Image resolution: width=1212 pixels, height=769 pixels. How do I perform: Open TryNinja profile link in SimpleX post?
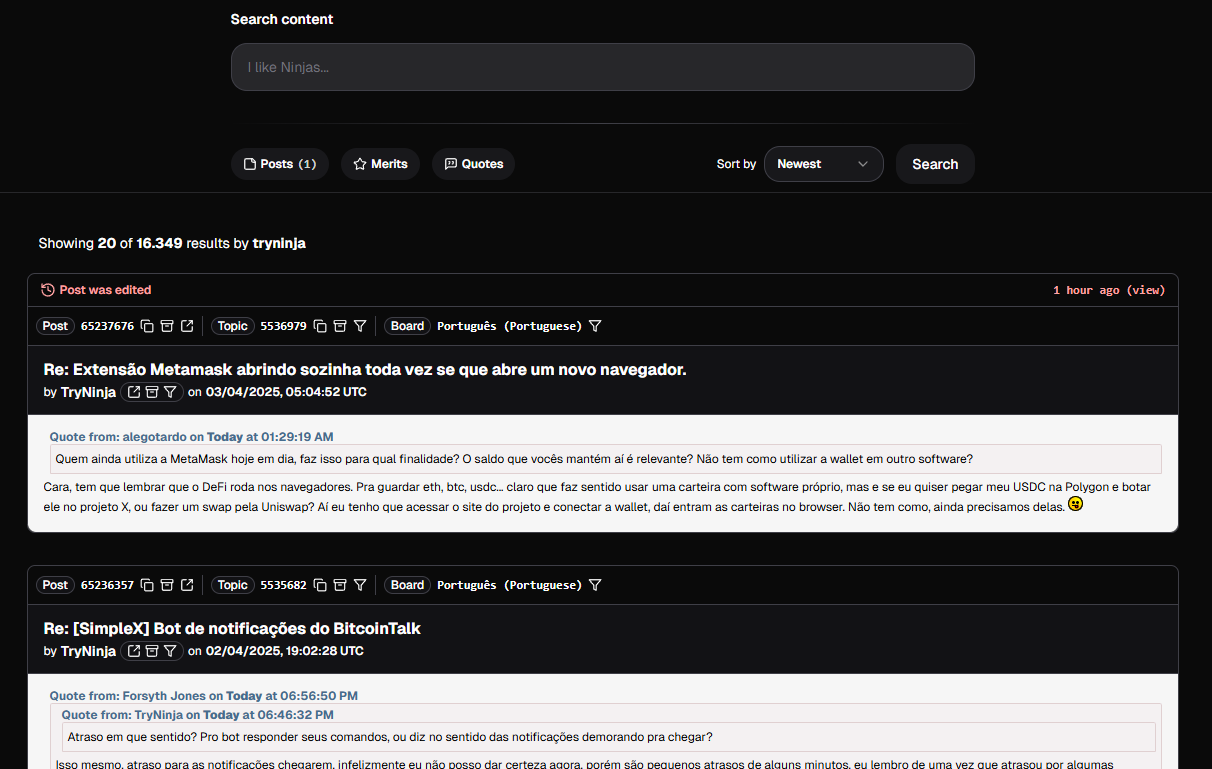click(134, 651)
